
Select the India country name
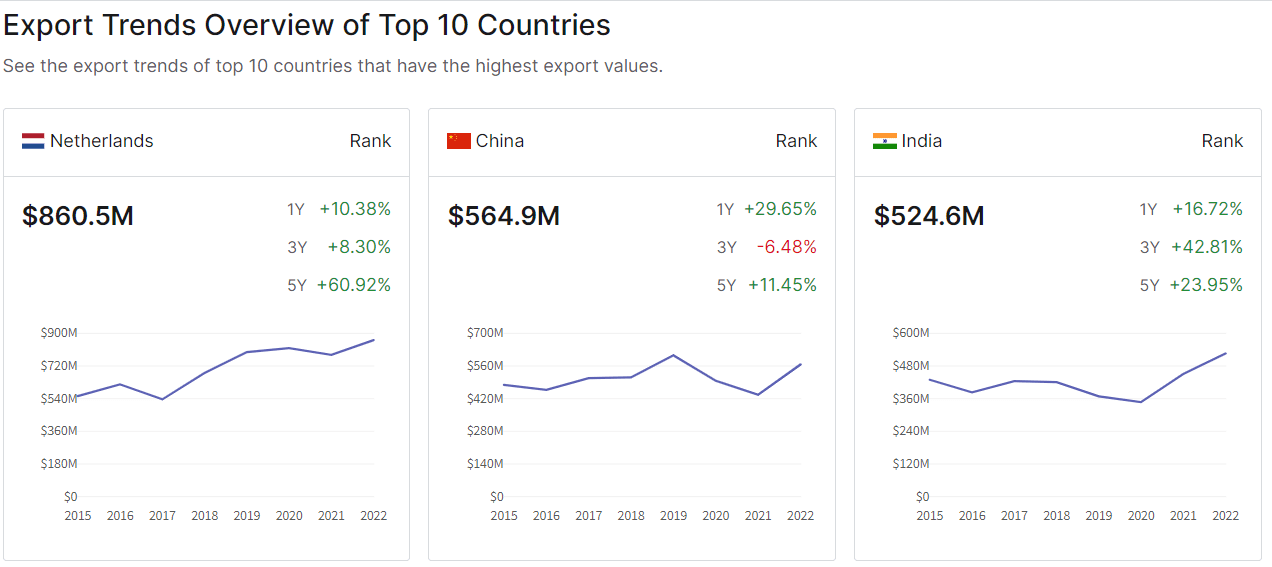pos(922,141)
